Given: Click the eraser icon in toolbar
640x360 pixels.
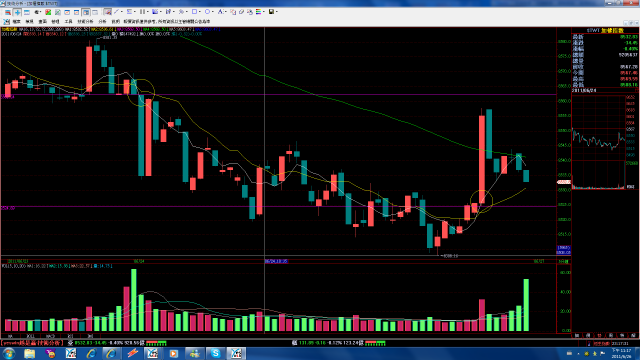Looking at the screenshot, I should point(242,12).
